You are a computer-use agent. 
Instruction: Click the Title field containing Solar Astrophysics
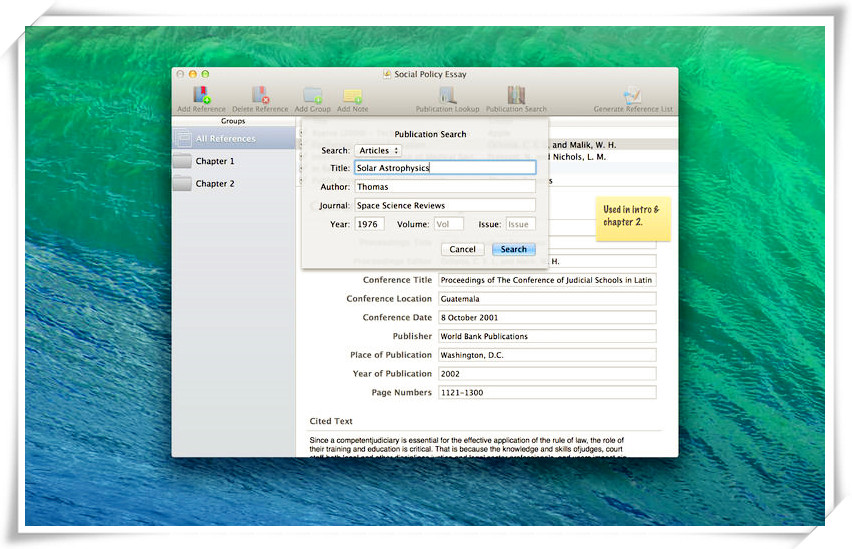(445, 168)
